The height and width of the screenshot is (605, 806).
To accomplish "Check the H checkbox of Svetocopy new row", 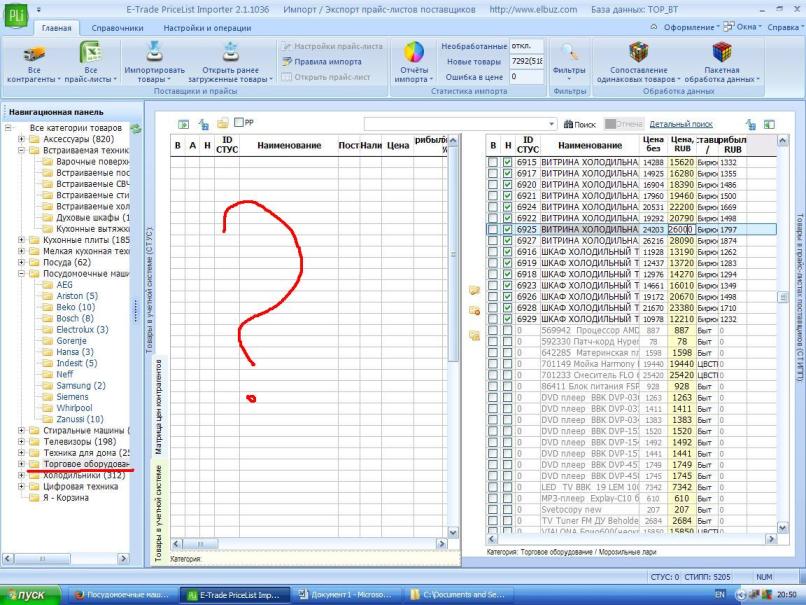I will point(508,510).
